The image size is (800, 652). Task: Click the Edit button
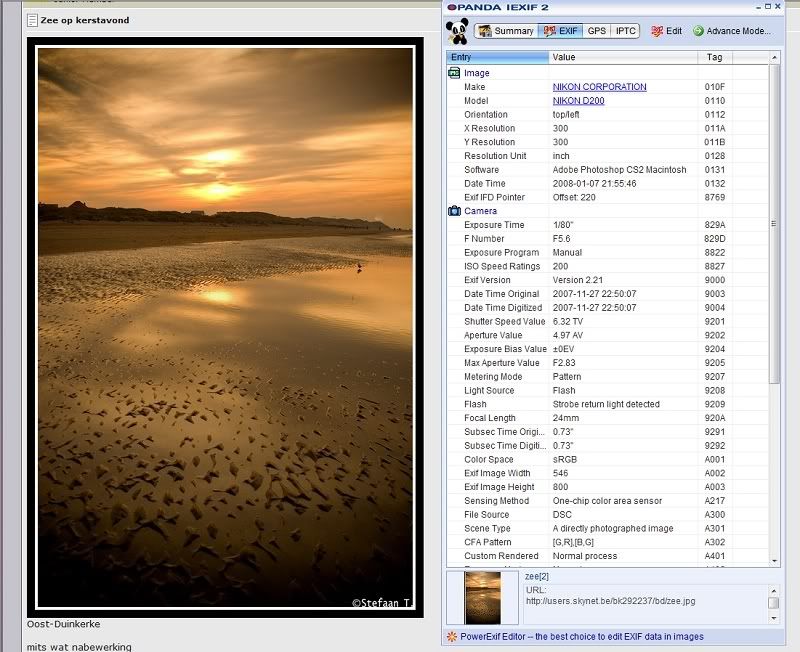click(666, 31)
